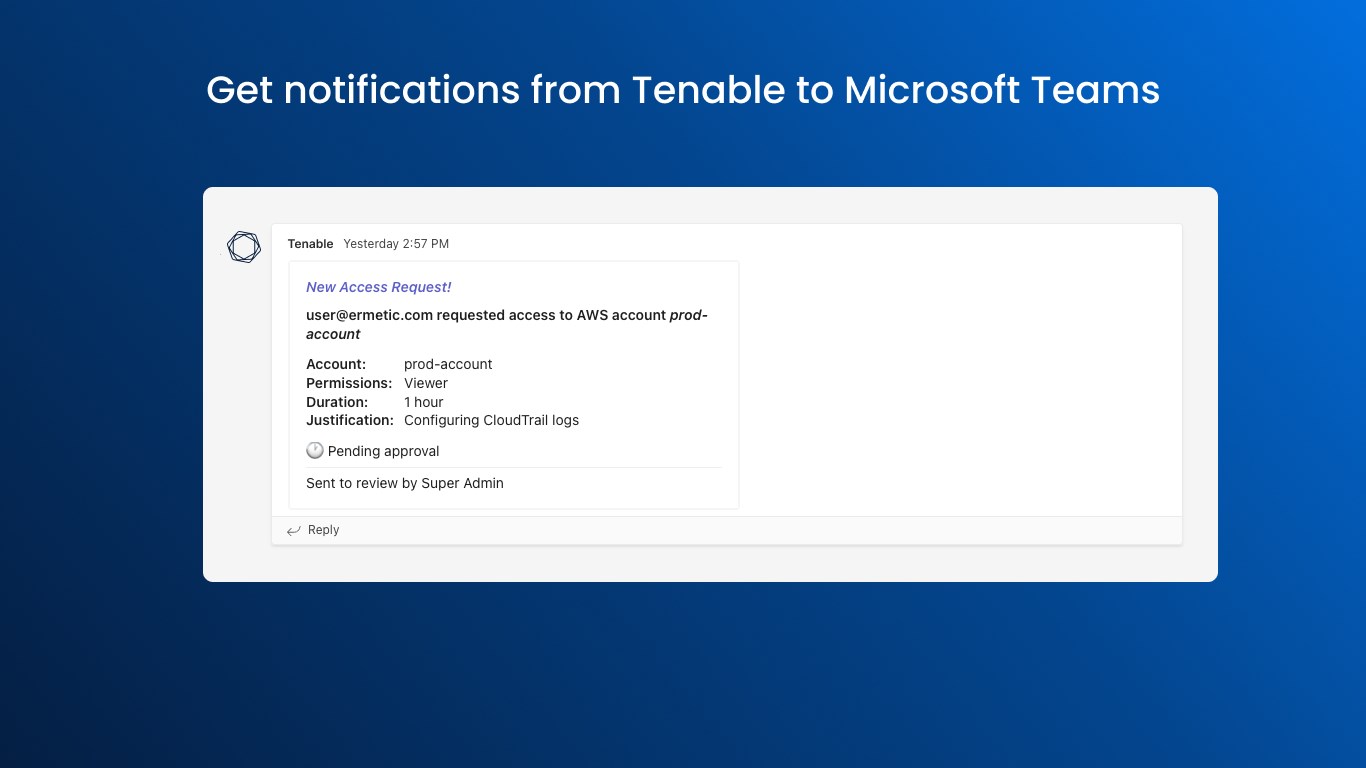The width and height of the screenshot is (1366, 768).
Task: Click the Justification: field label
Action: (350, 420)
